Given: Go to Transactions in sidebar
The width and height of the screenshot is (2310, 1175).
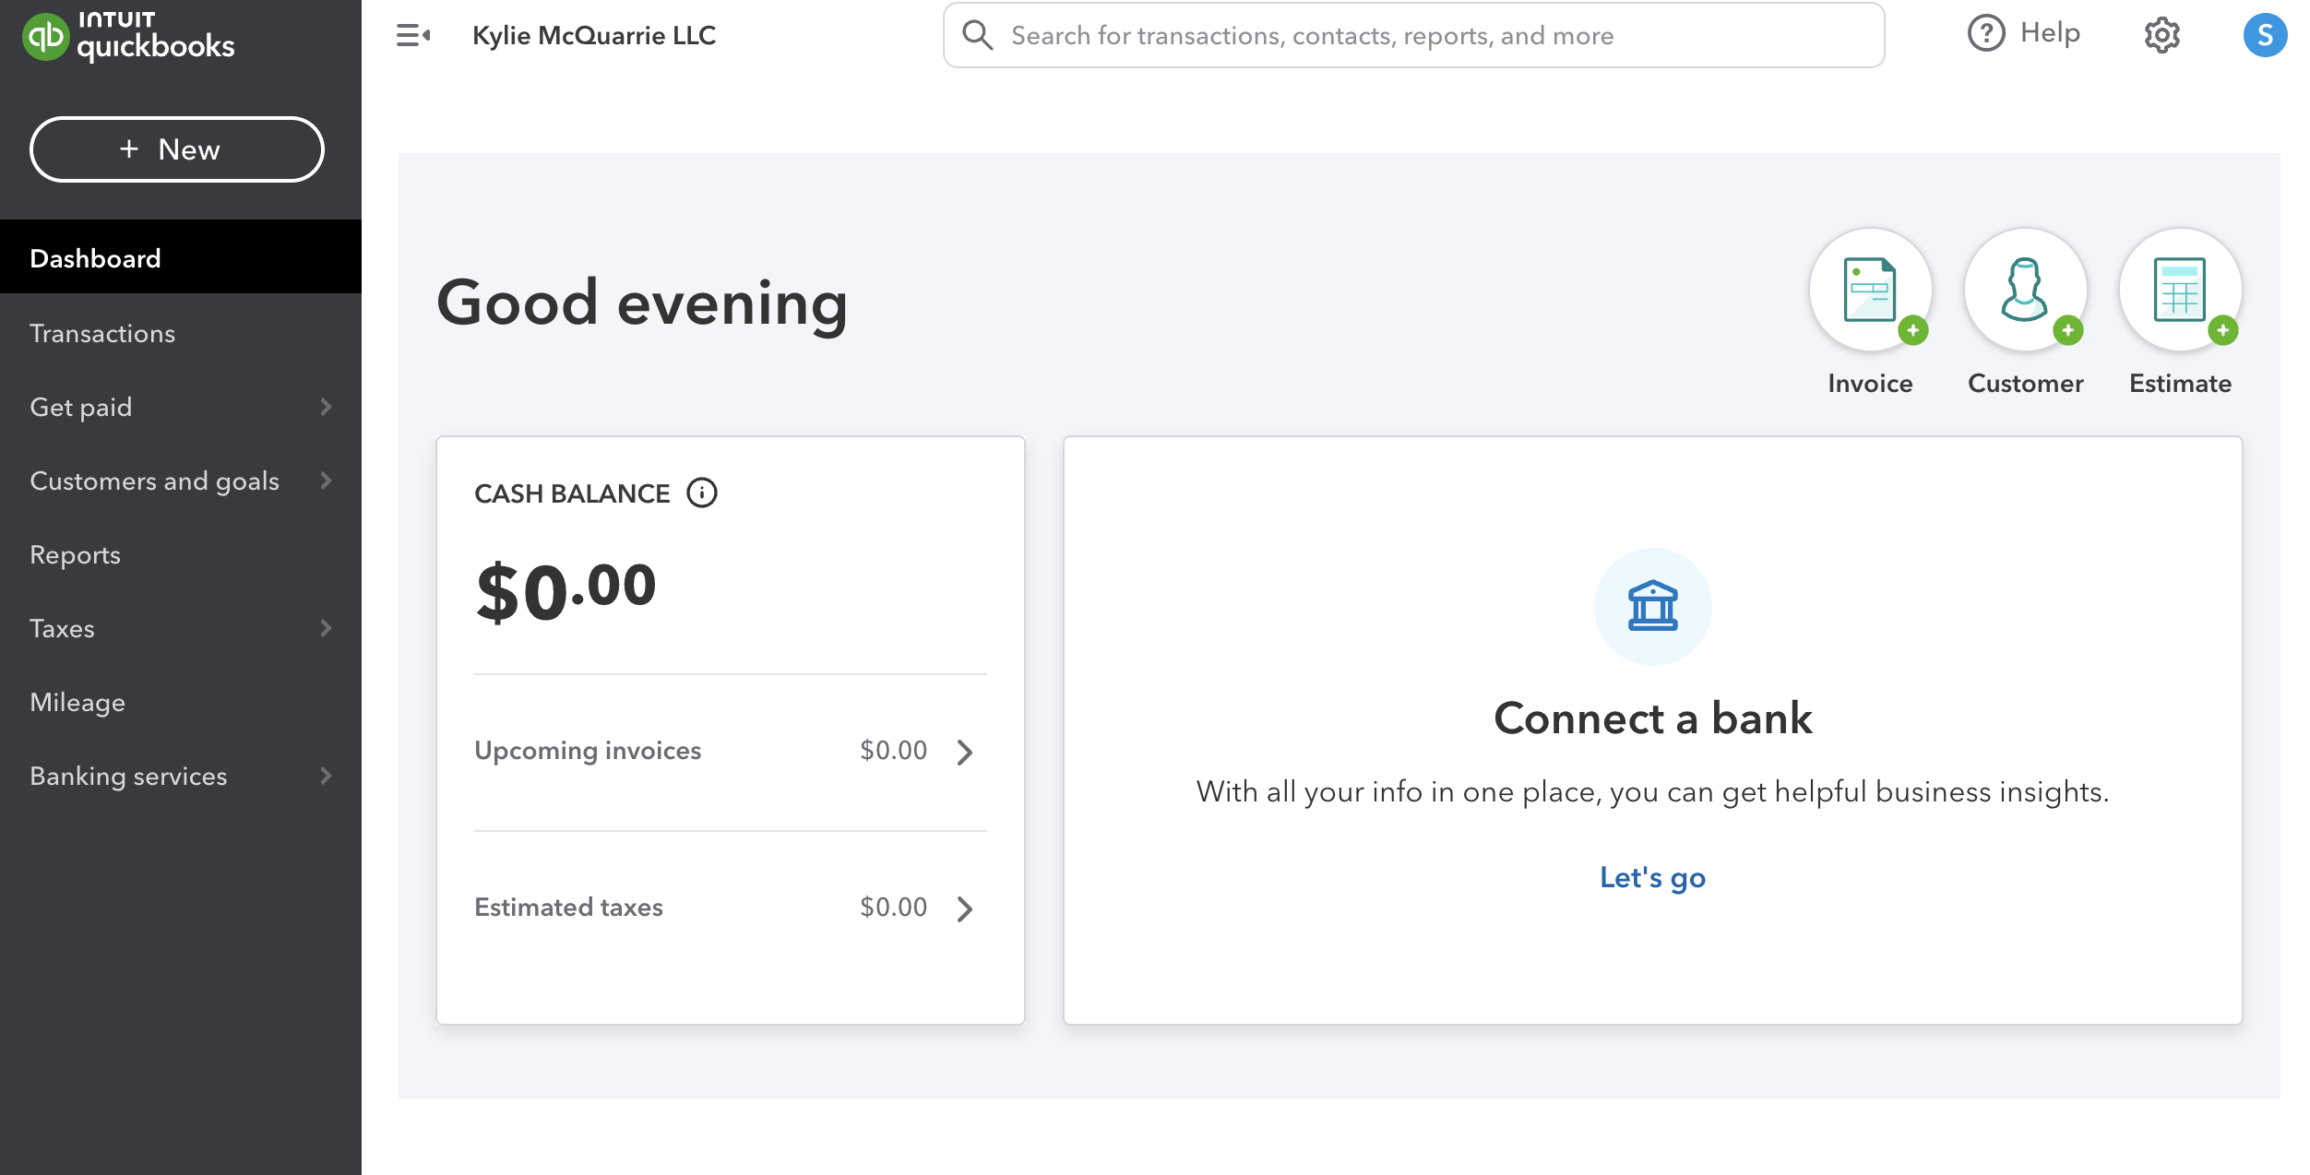Looking at the screenshot, I should point(102,334).
